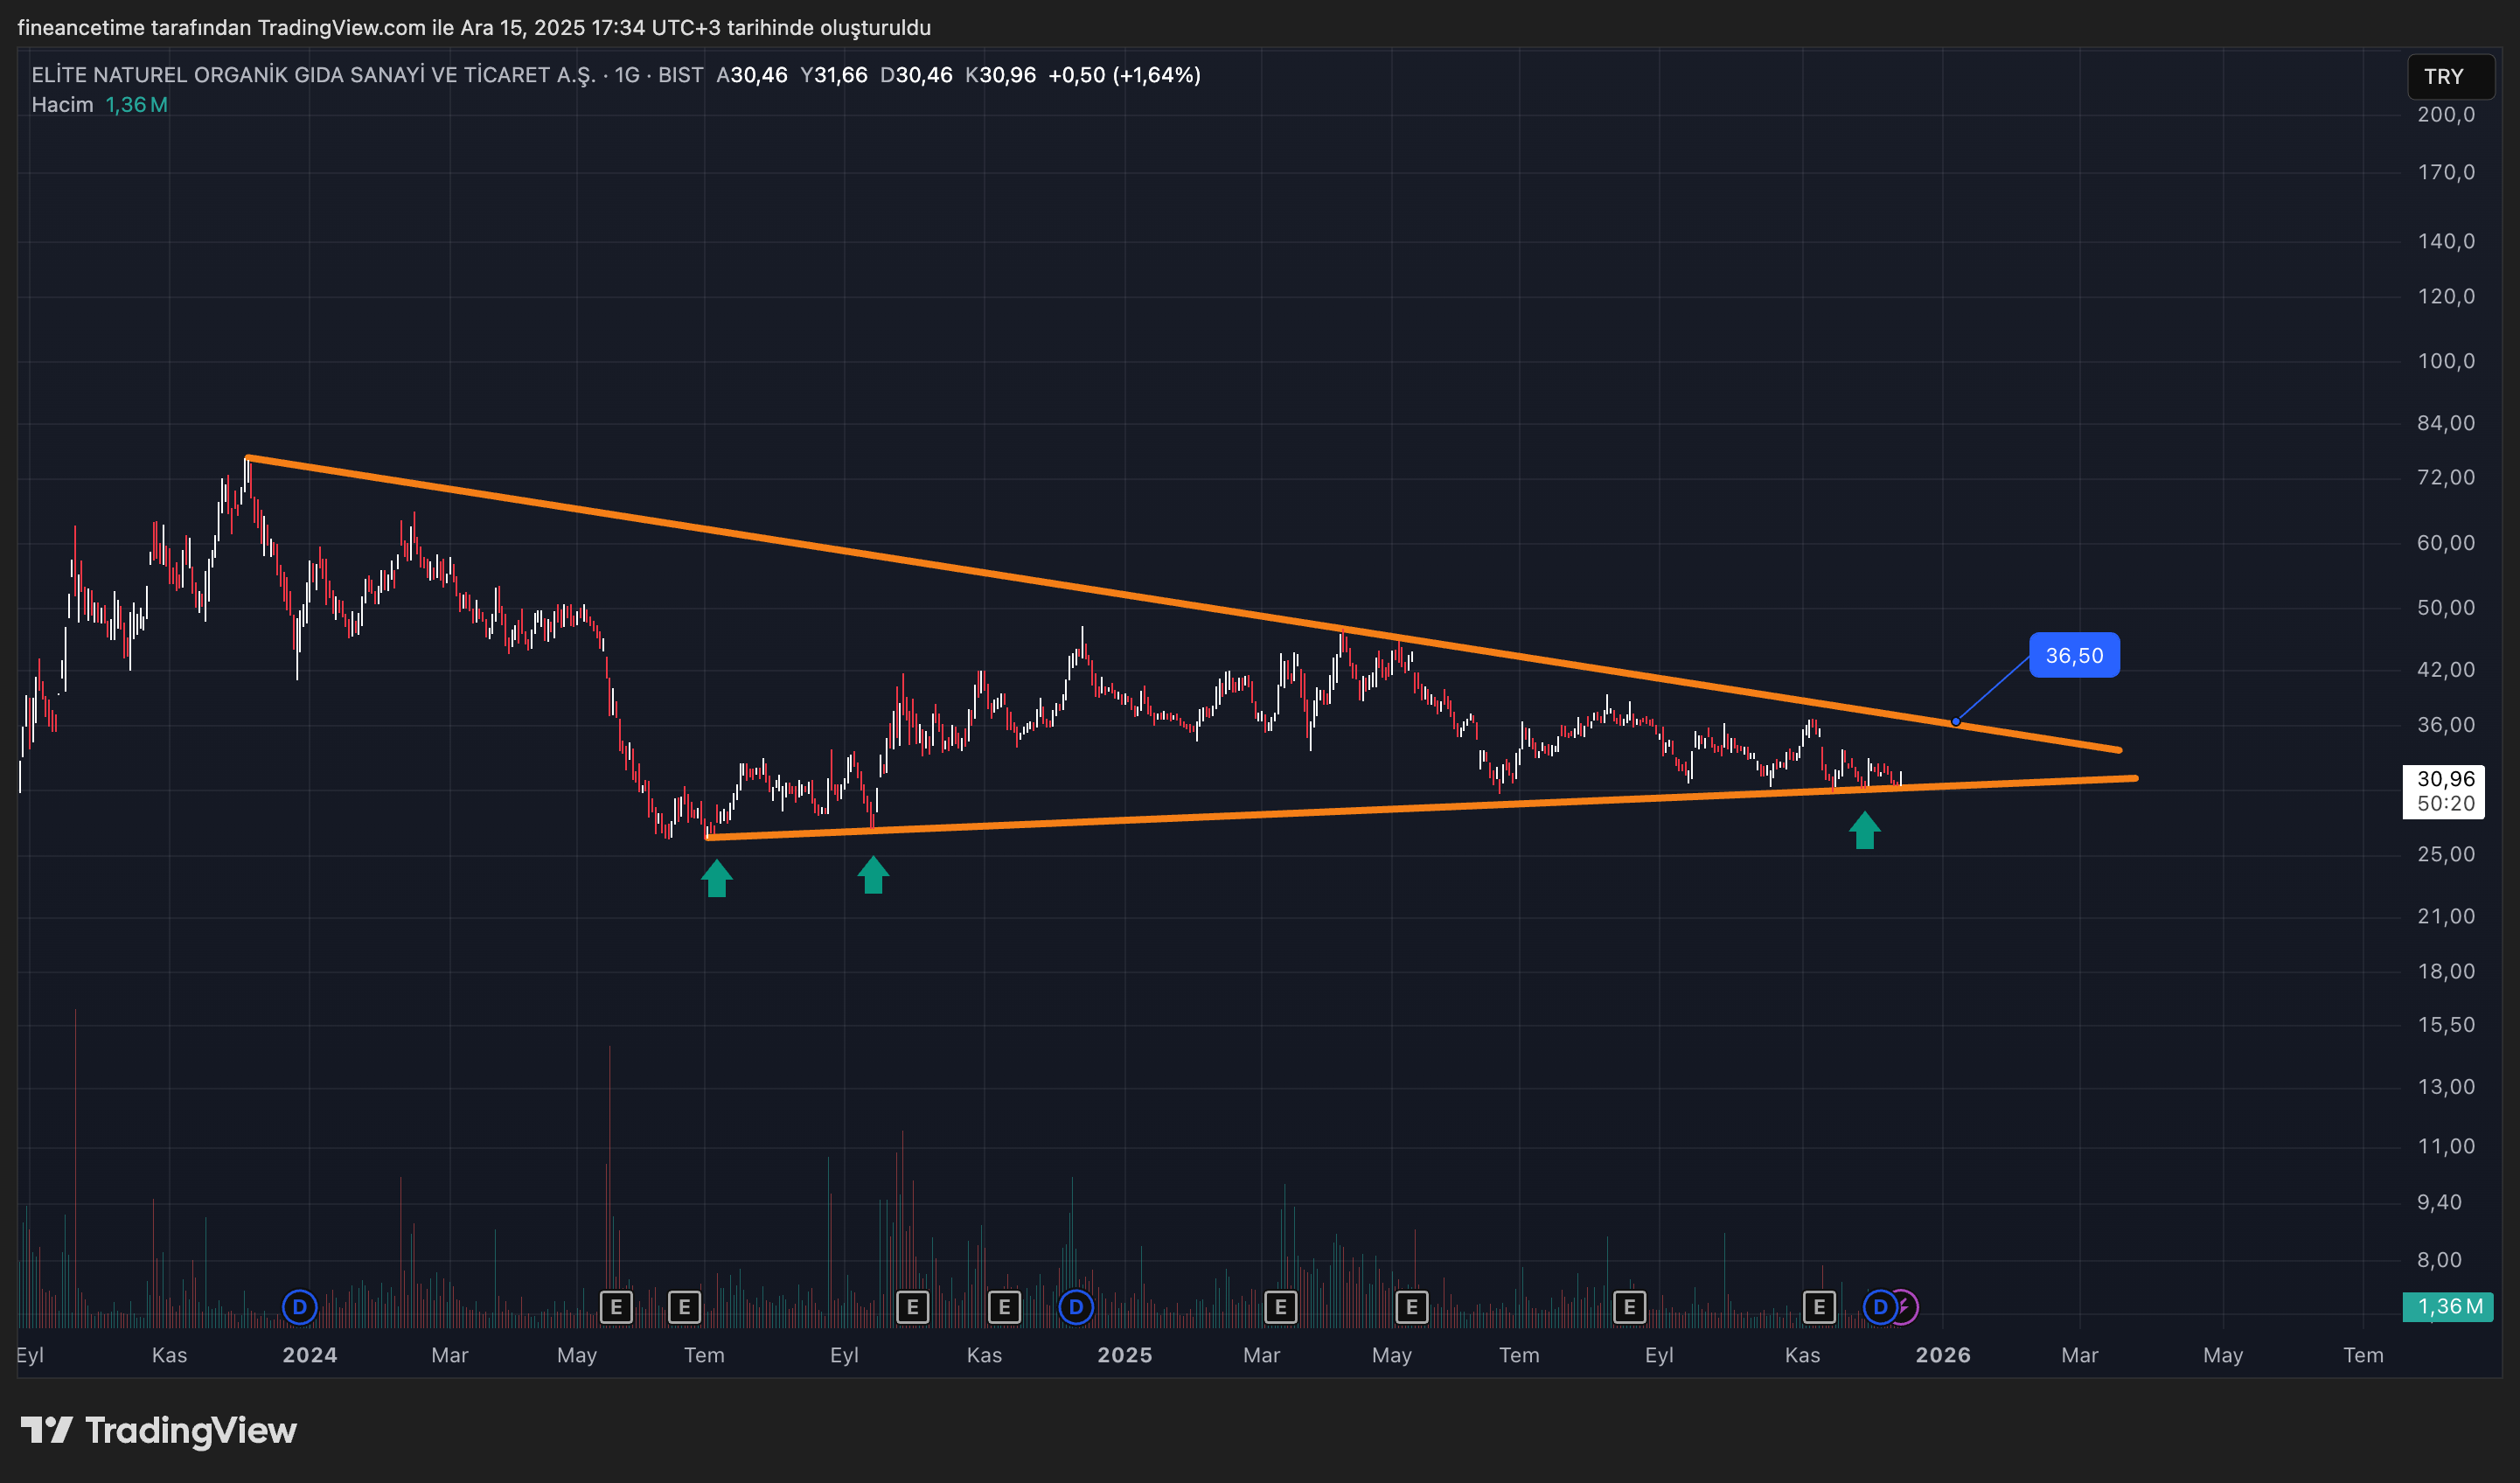Click the 1,36 M volume axis label
Viewport: 2520px width, 1483px height.
(2447, 1306)
